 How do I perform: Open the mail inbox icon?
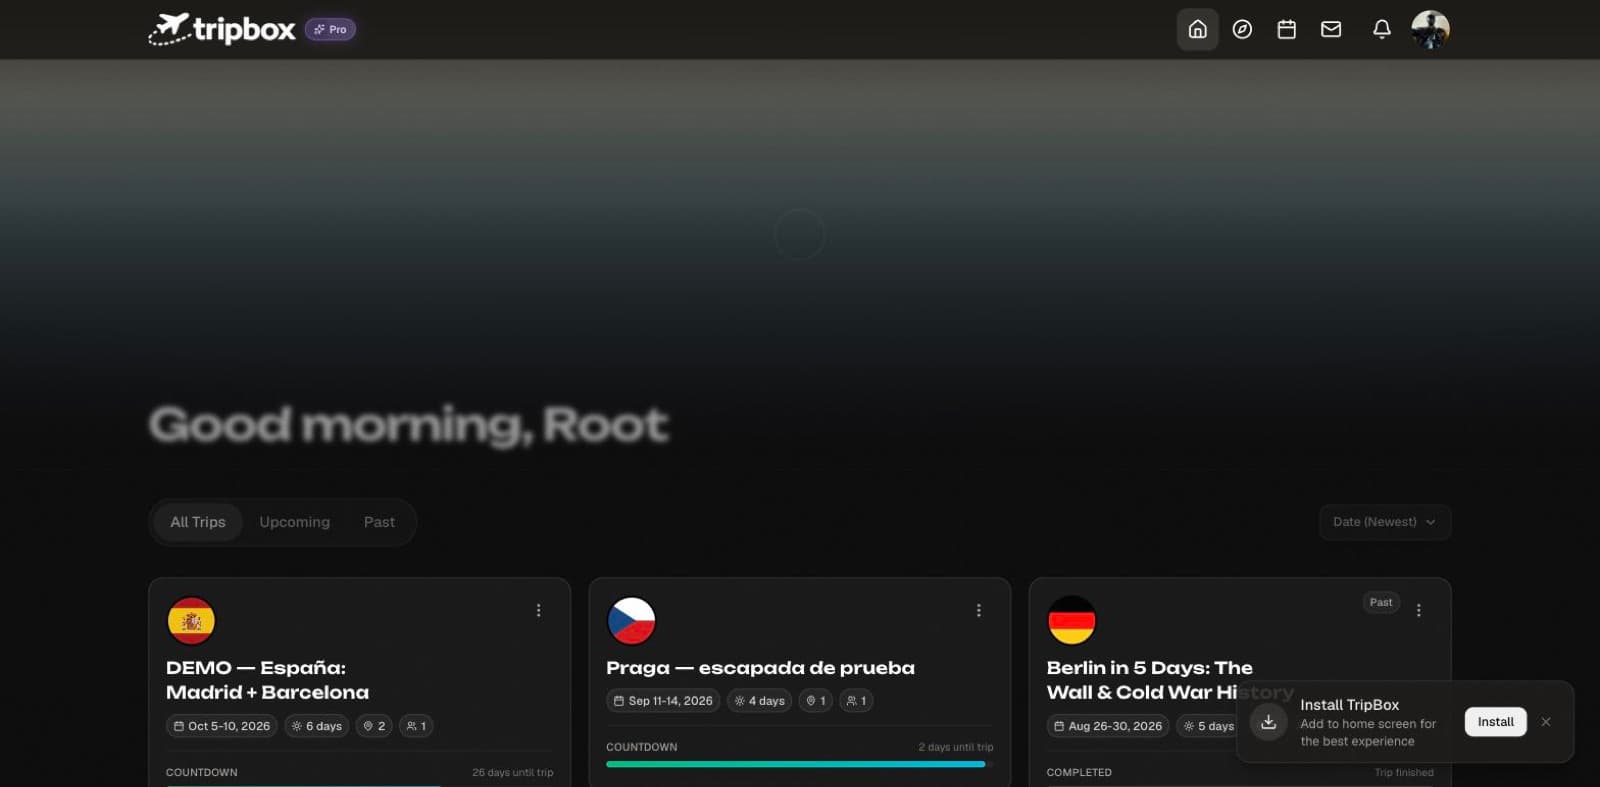click(x=1331, y=29)
